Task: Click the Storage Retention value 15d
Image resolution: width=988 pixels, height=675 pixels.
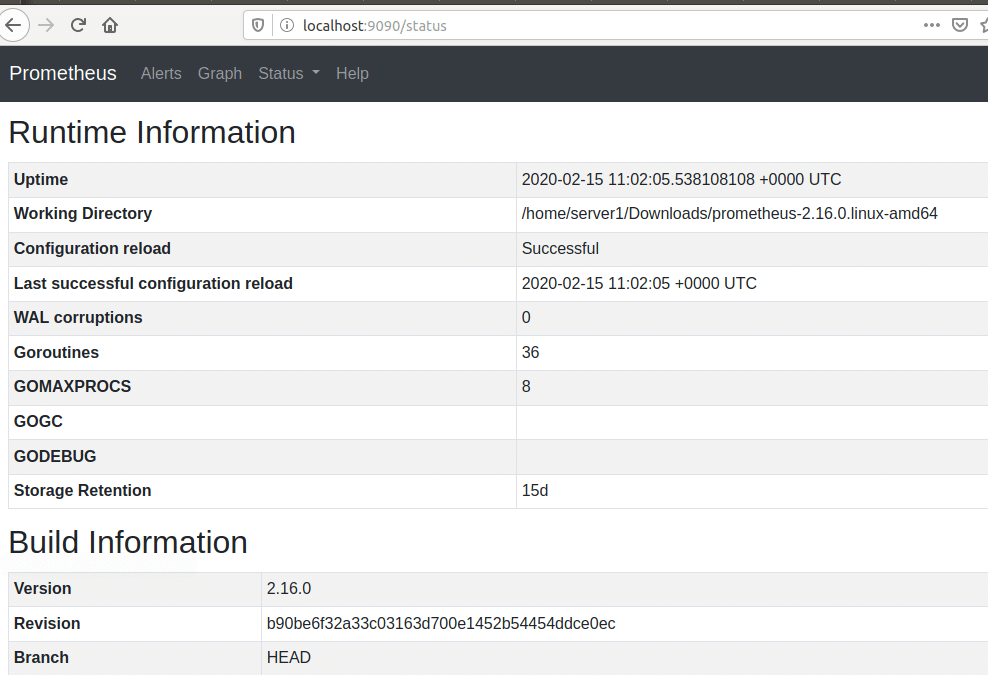Action: point(535,490)
